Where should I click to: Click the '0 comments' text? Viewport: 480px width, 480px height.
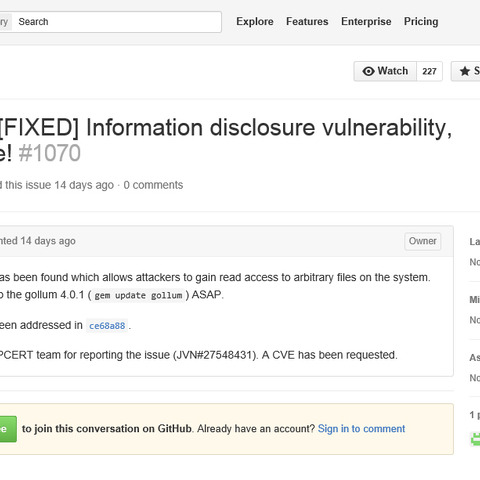(153, 185)
